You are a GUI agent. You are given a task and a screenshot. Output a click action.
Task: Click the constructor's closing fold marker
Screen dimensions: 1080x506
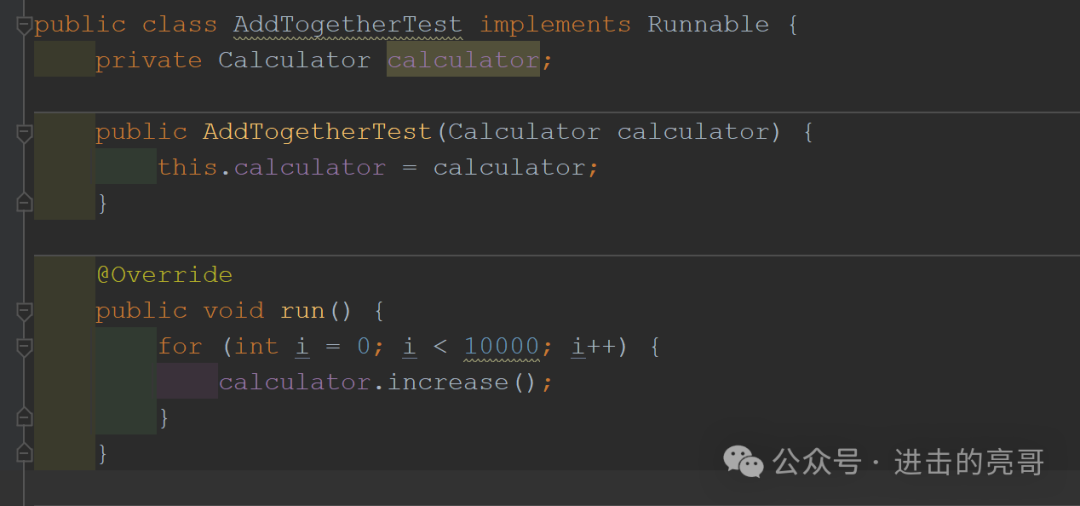(24, 203)
